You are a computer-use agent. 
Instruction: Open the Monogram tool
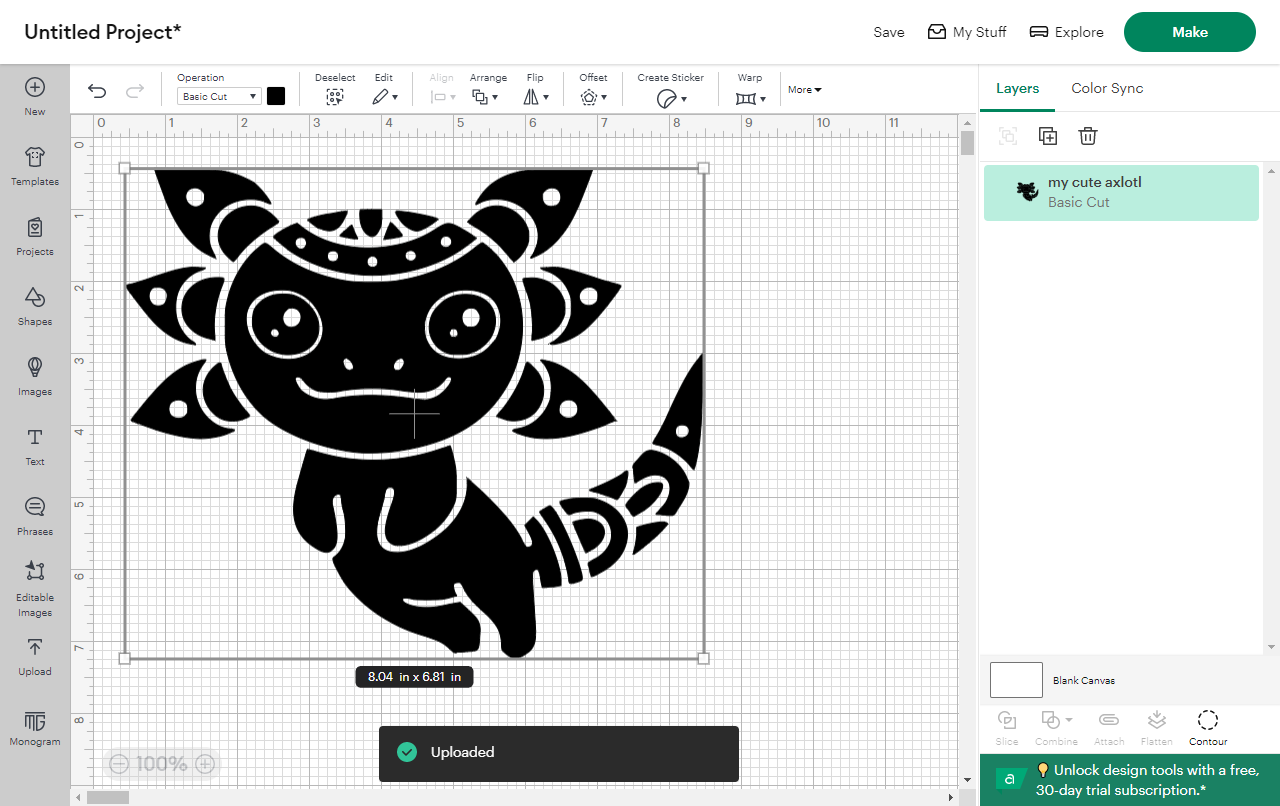pyautogui.click(x=35, y=728)
